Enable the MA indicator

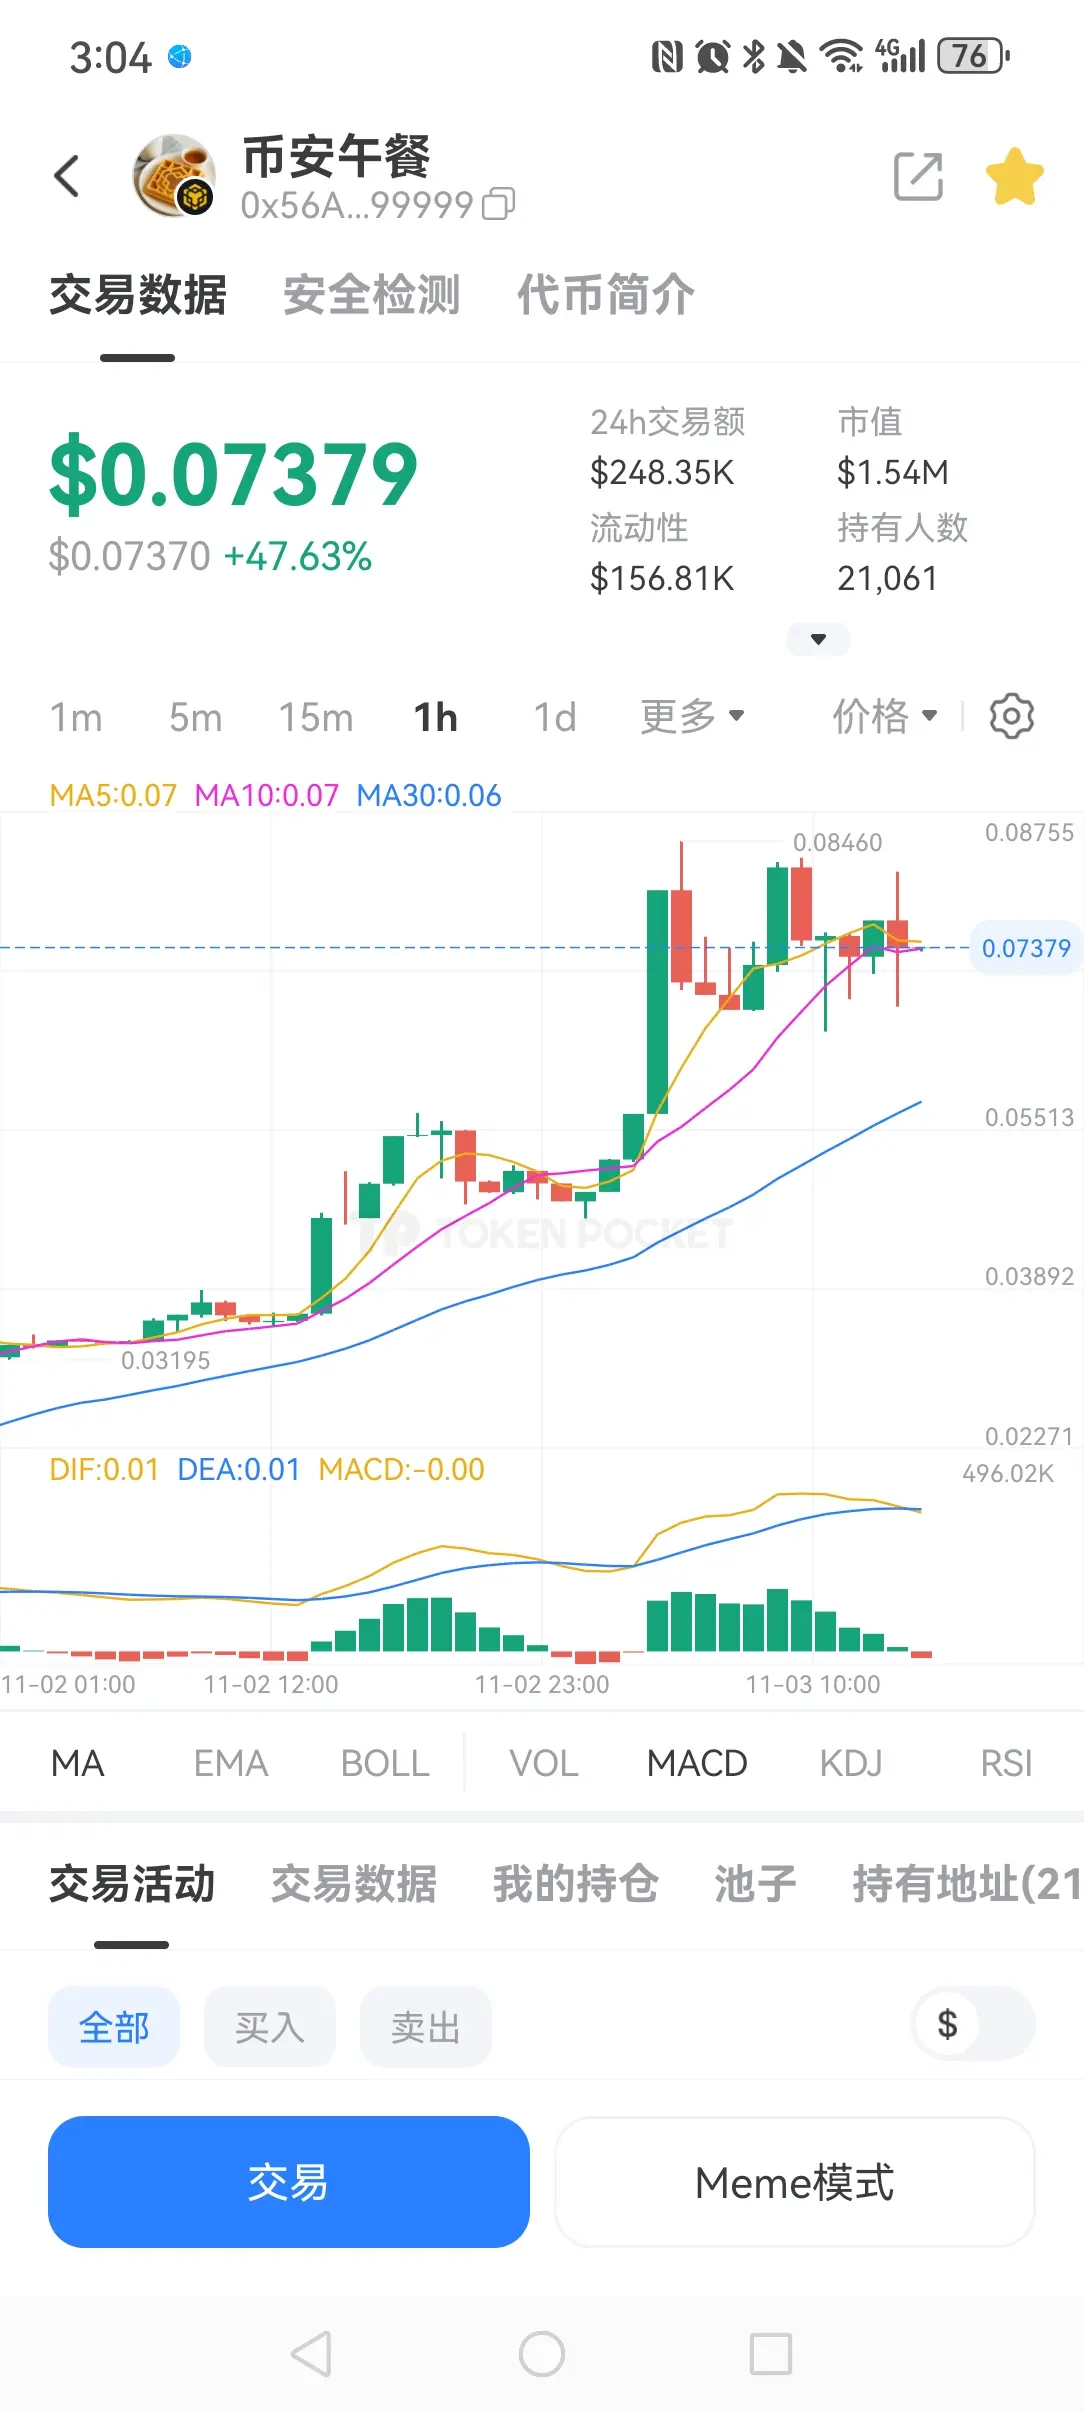pos(77,1763)
